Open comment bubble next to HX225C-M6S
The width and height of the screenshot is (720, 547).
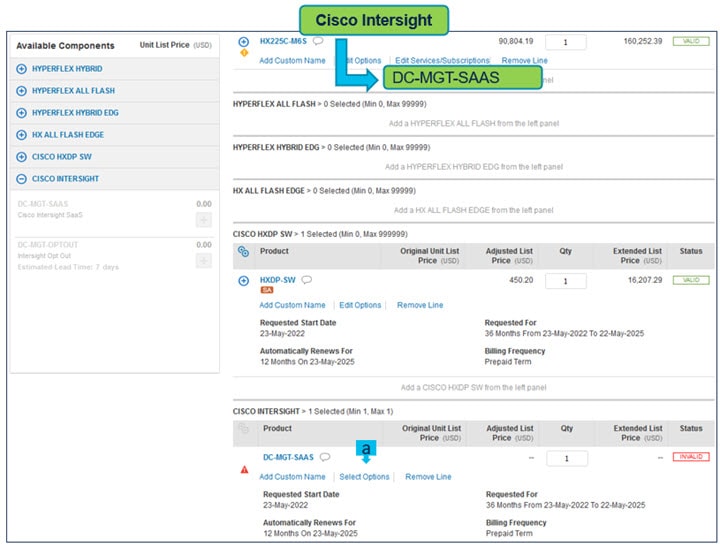tap(318, 41)
